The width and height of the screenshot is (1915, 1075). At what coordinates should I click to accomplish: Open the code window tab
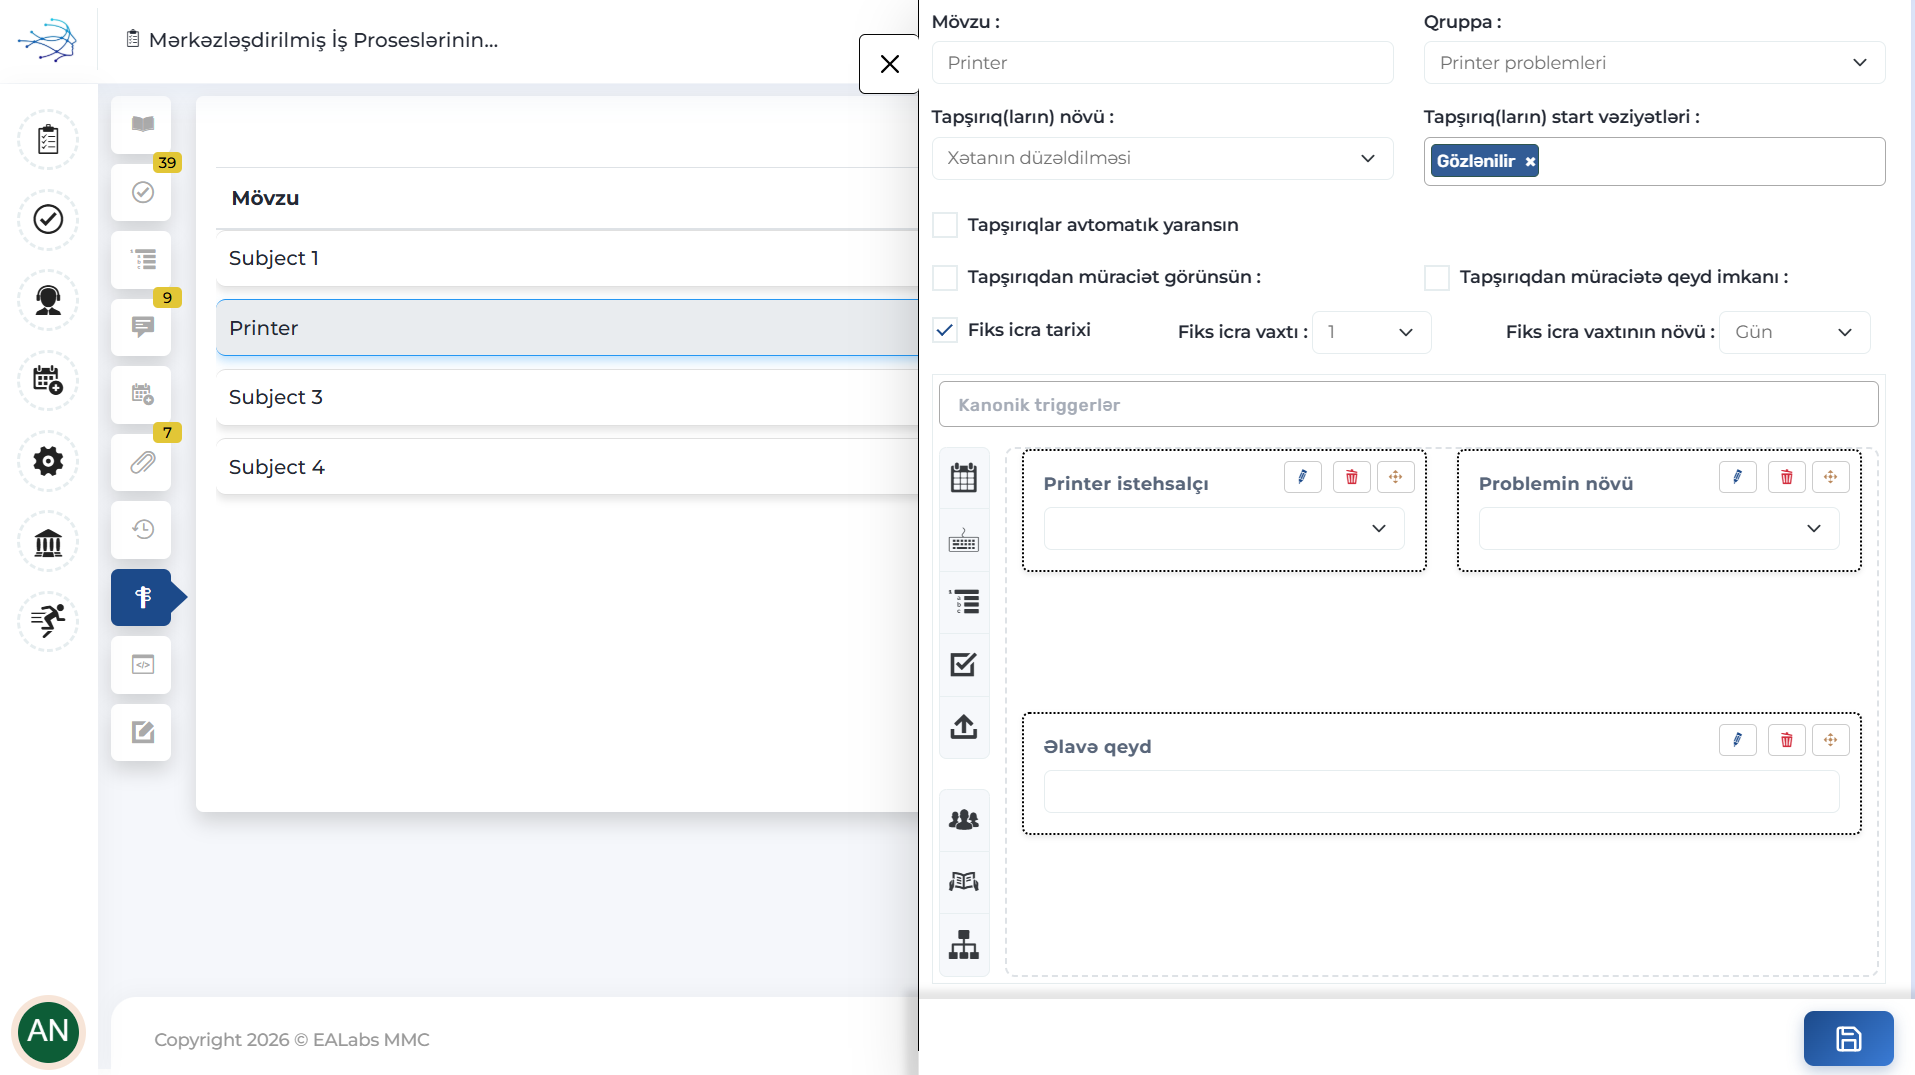tap(142, 665)
